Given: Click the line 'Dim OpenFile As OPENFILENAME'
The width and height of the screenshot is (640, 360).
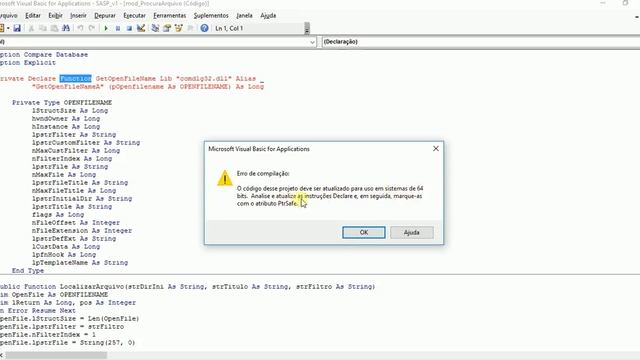Looking at the screenshot, I should click(54, 295).
